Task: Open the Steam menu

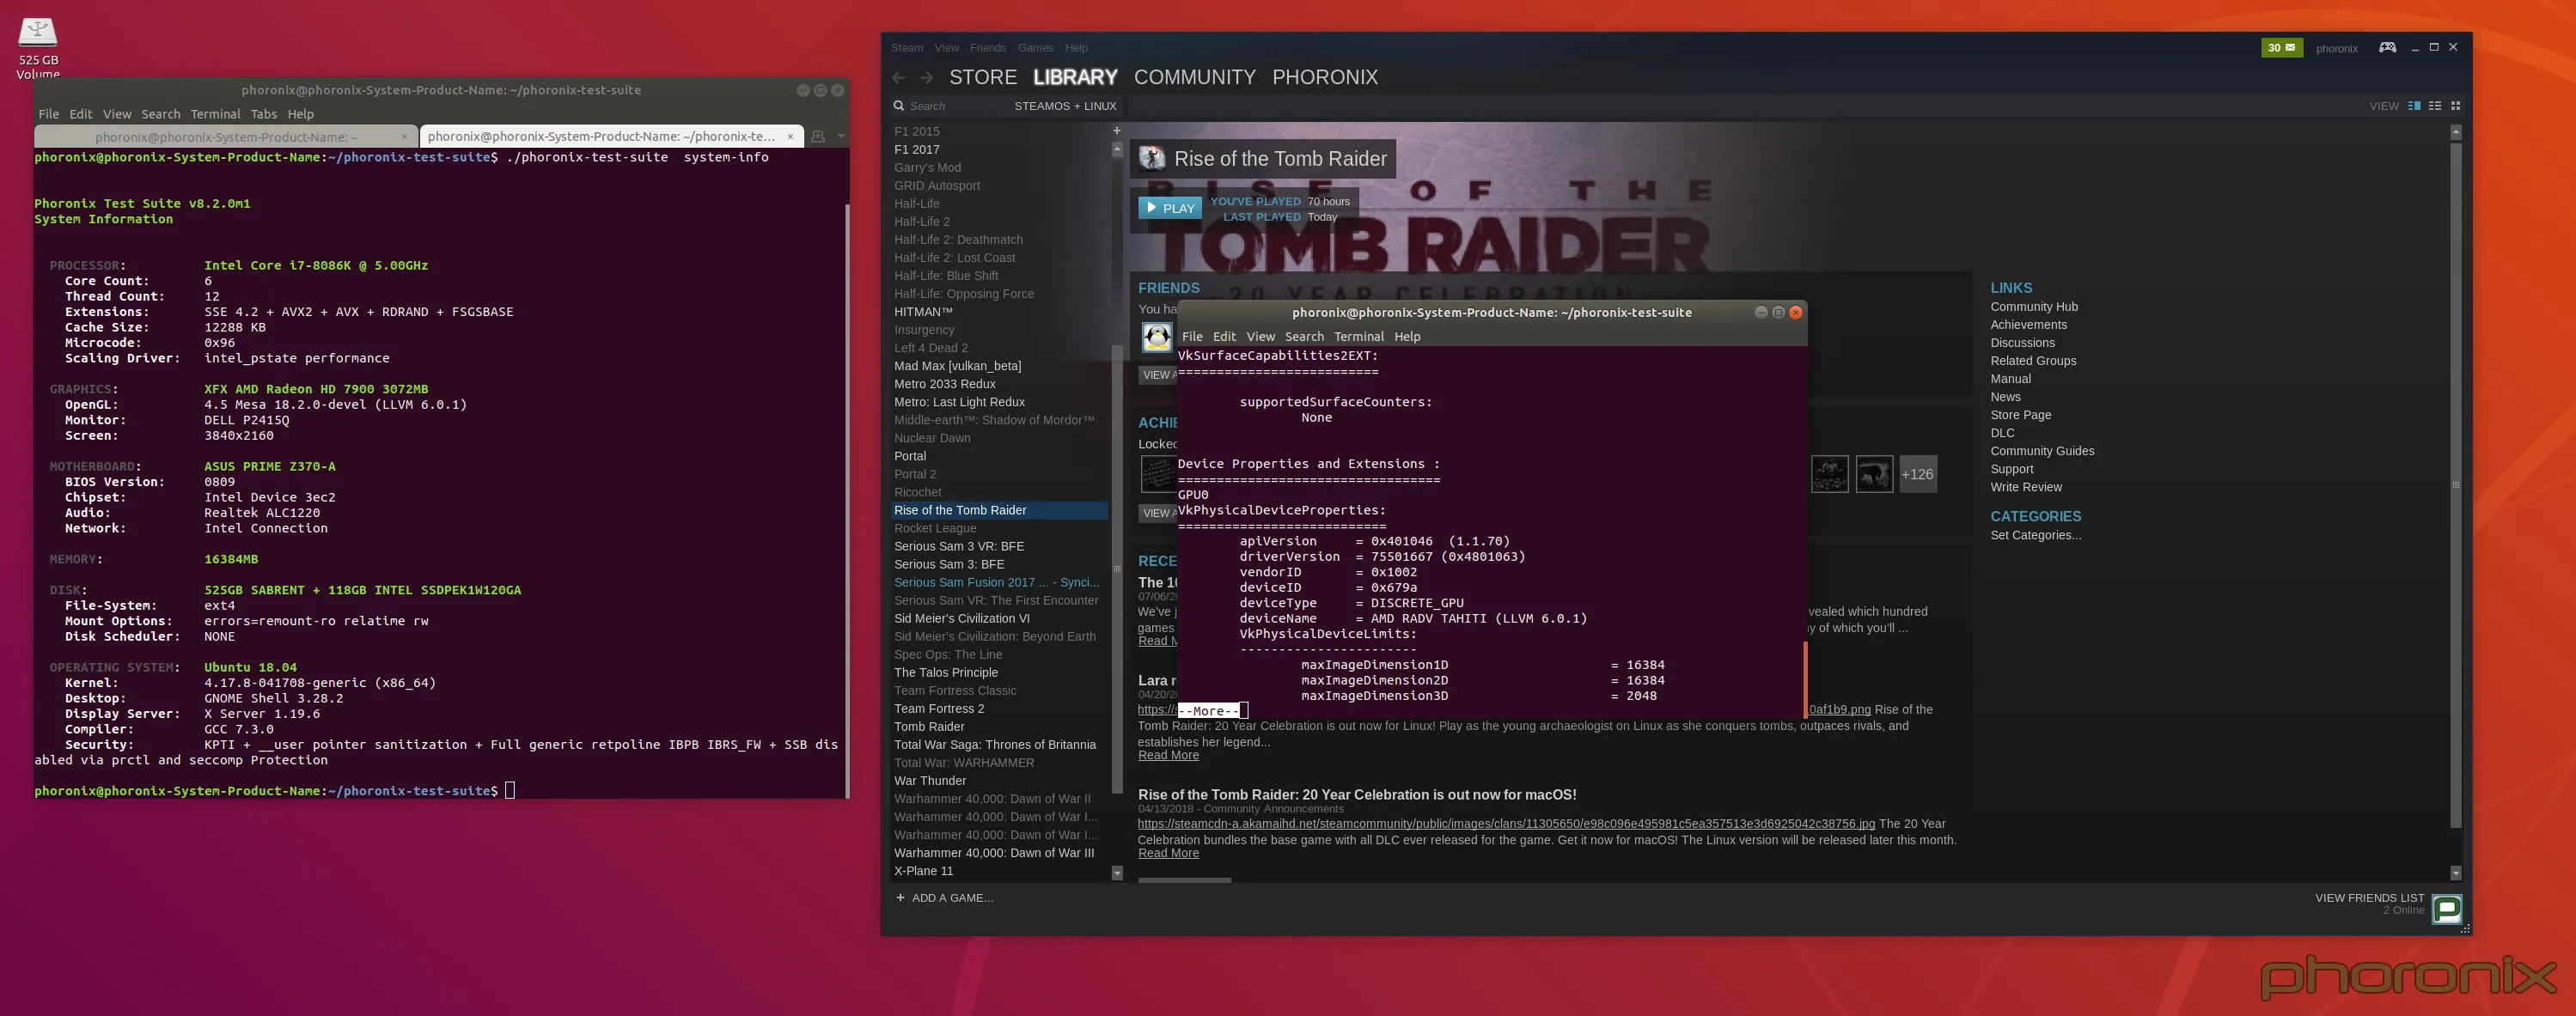Action: tap(907, 48)
